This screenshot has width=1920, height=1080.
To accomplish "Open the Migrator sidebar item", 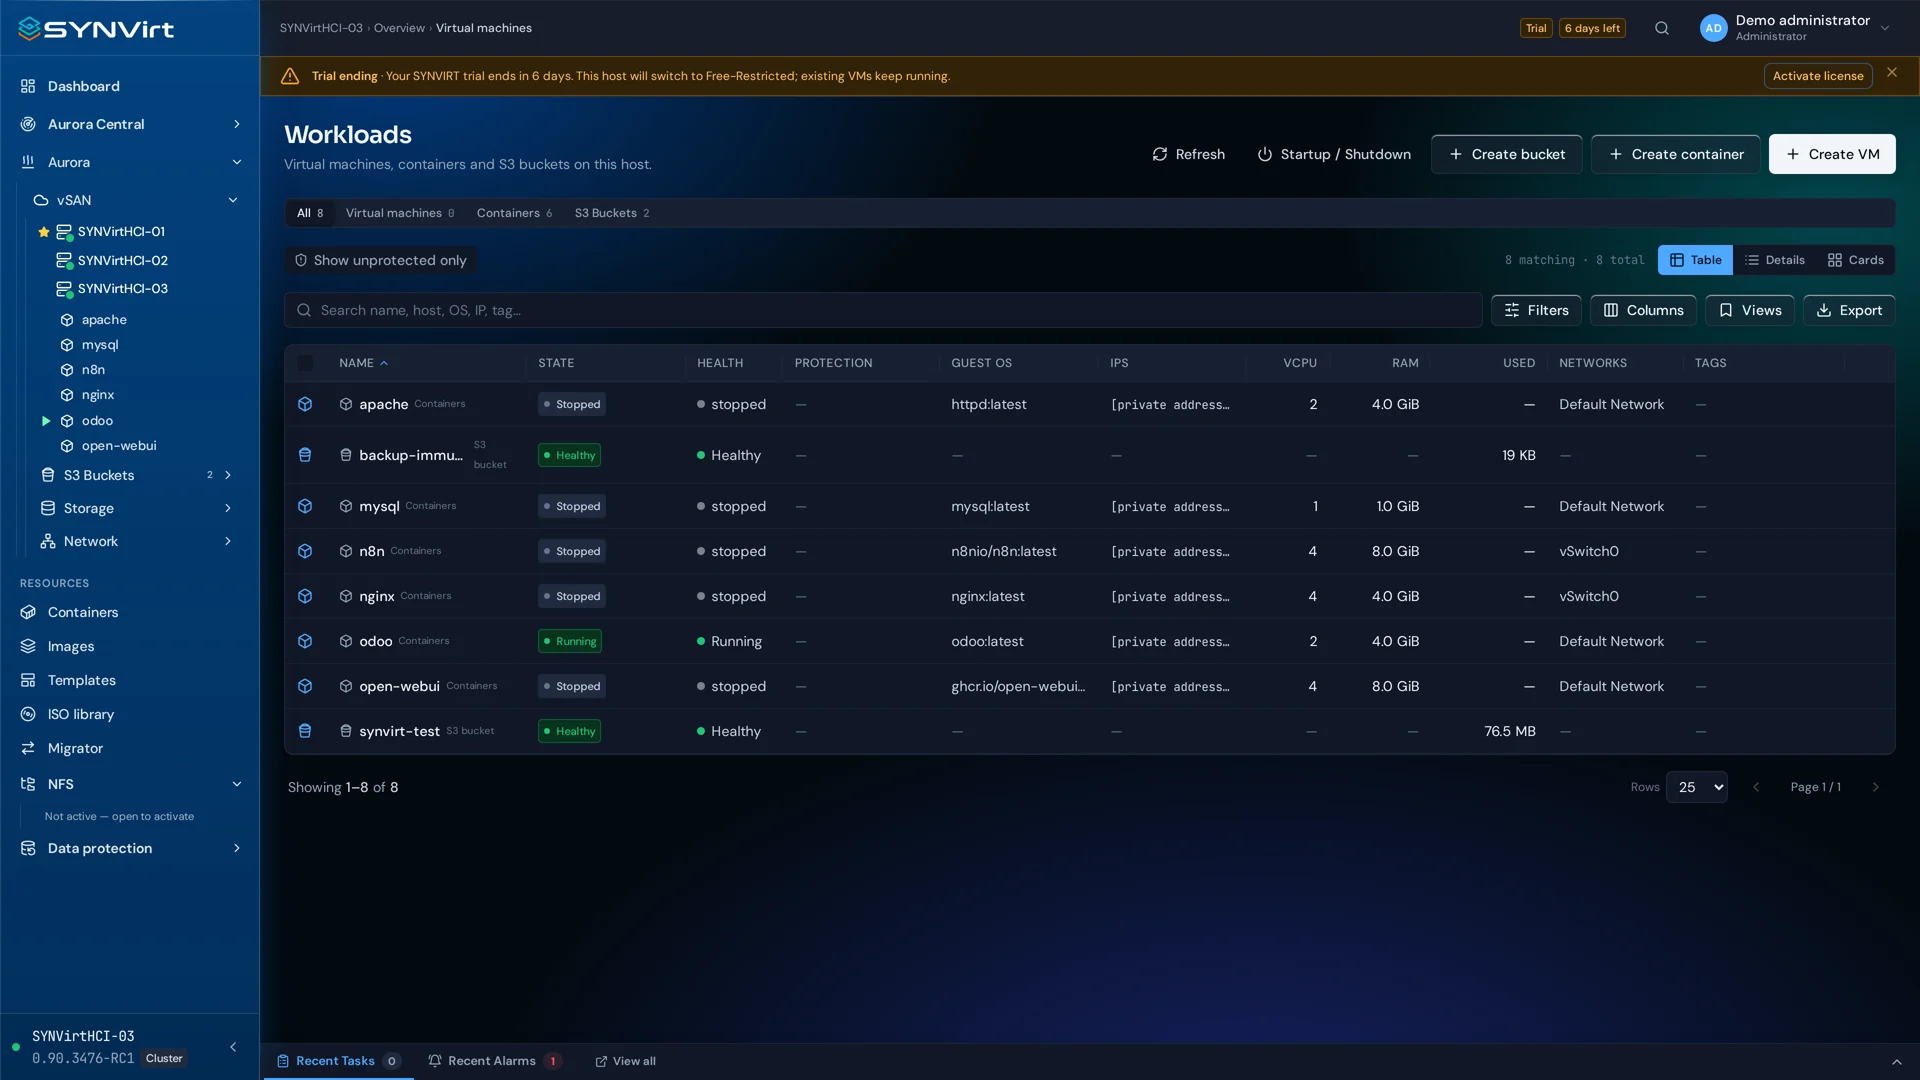I will tap(75, 748).
